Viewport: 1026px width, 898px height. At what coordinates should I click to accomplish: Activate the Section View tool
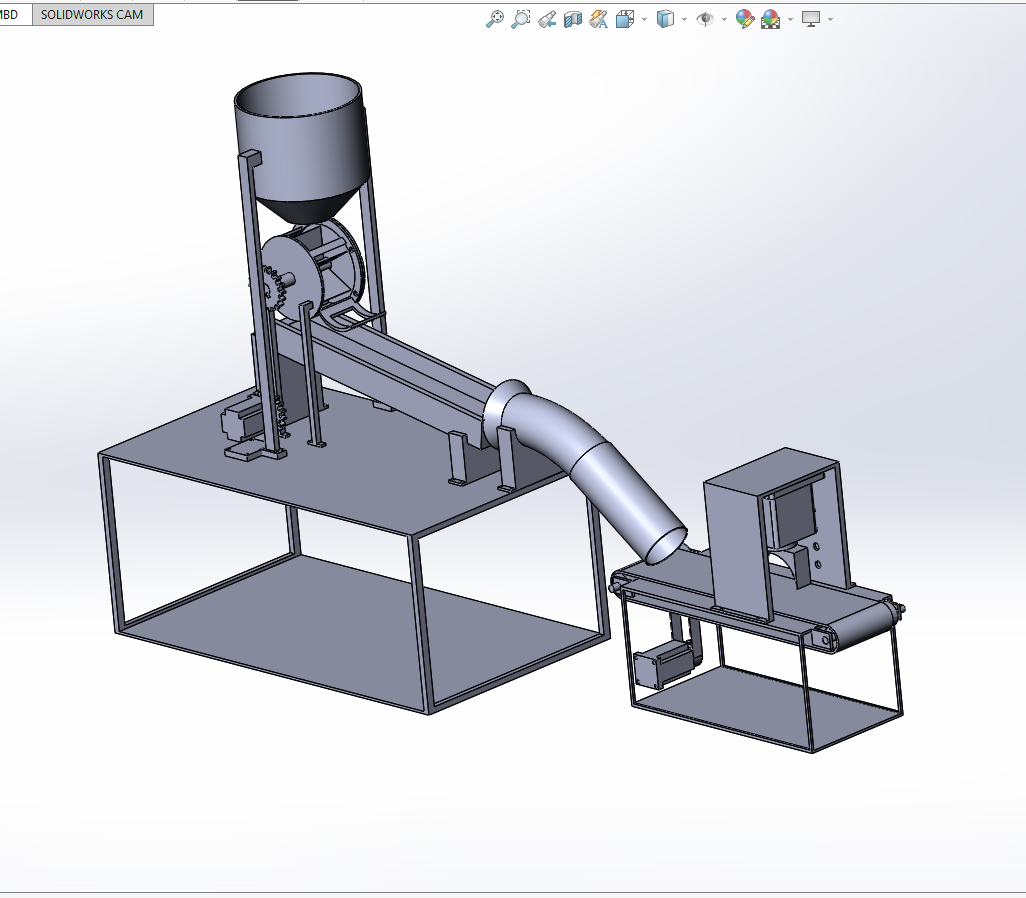pyautogui.click(x=573, y=20)
